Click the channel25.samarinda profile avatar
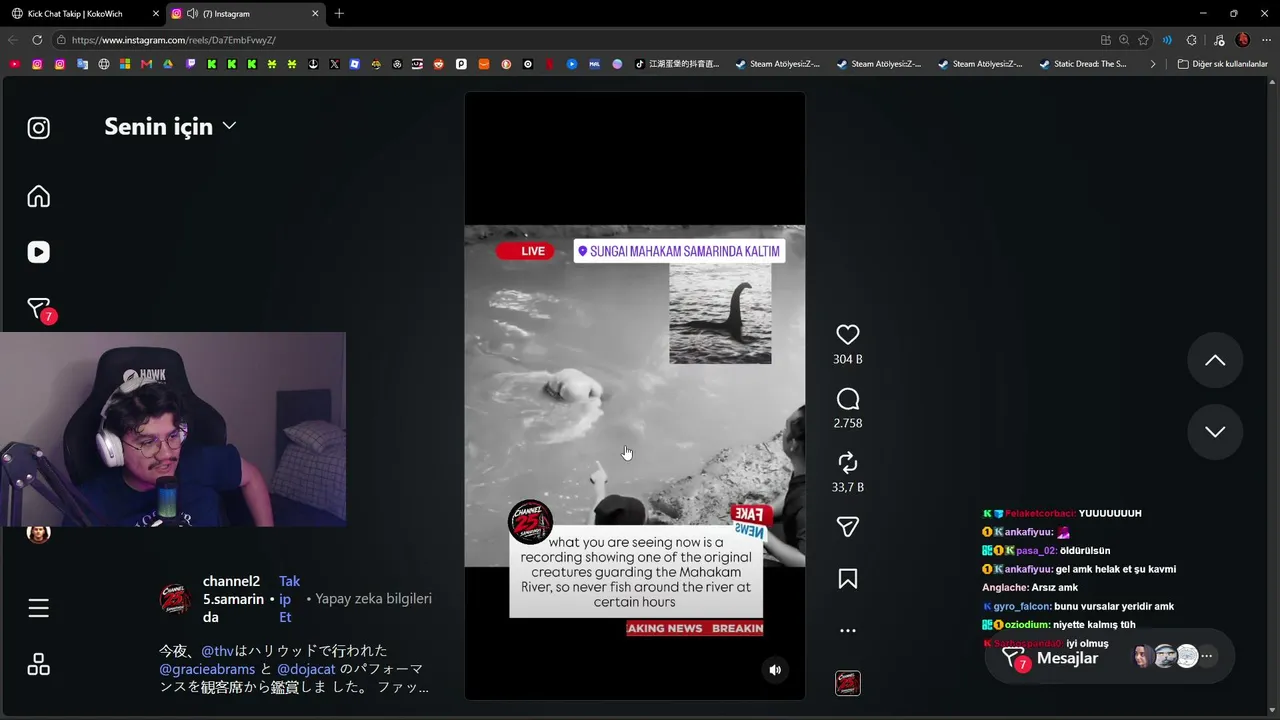1280x720 pixels. [175, 599]
